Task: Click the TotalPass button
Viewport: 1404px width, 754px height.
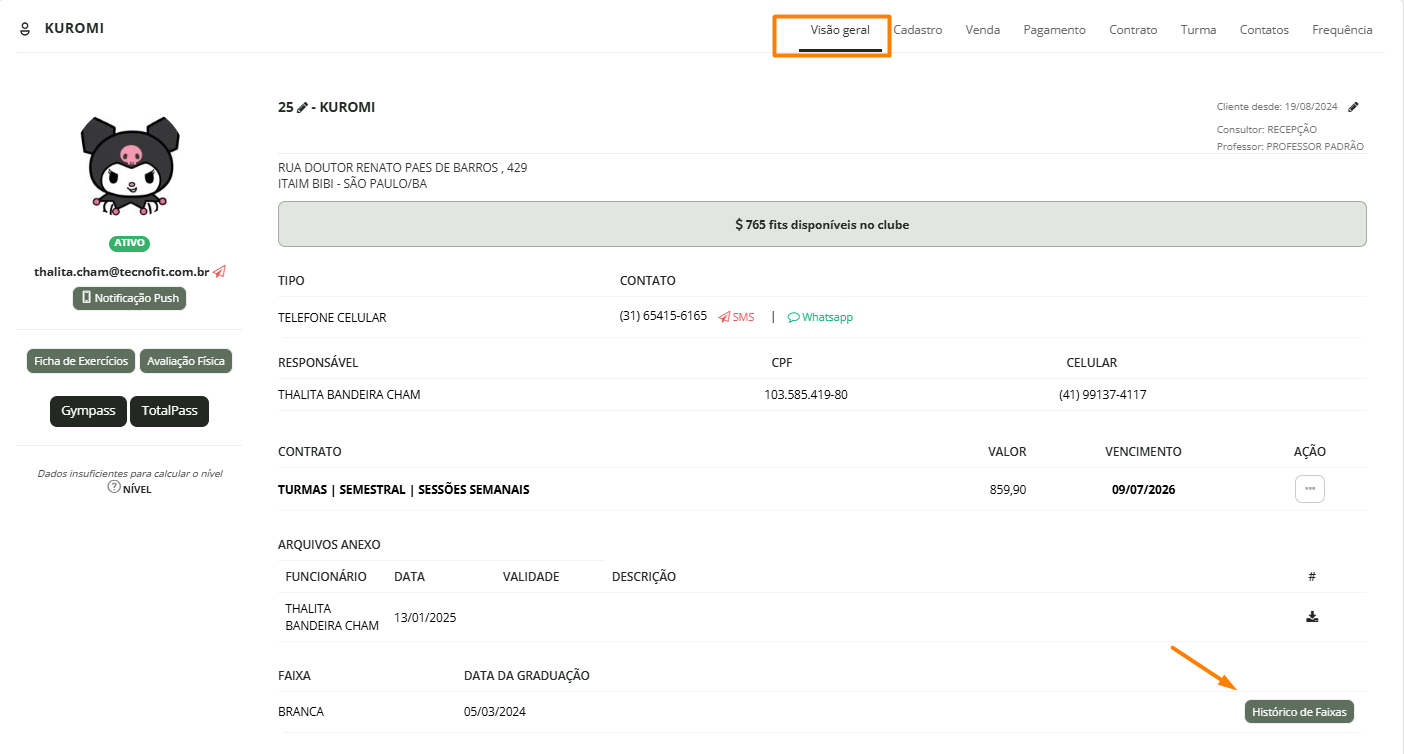Action: (x=169, y=411)
